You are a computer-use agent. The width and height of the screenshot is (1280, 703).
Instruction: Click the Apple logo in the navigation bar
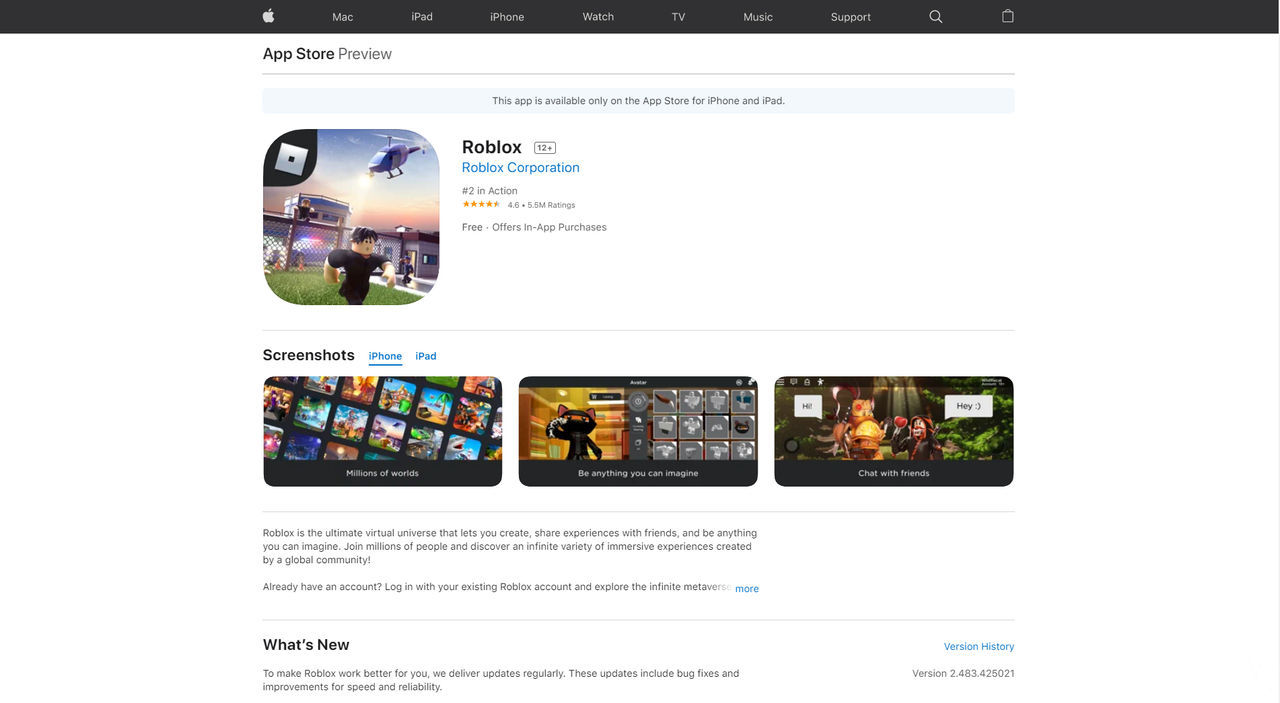point(268,16)
